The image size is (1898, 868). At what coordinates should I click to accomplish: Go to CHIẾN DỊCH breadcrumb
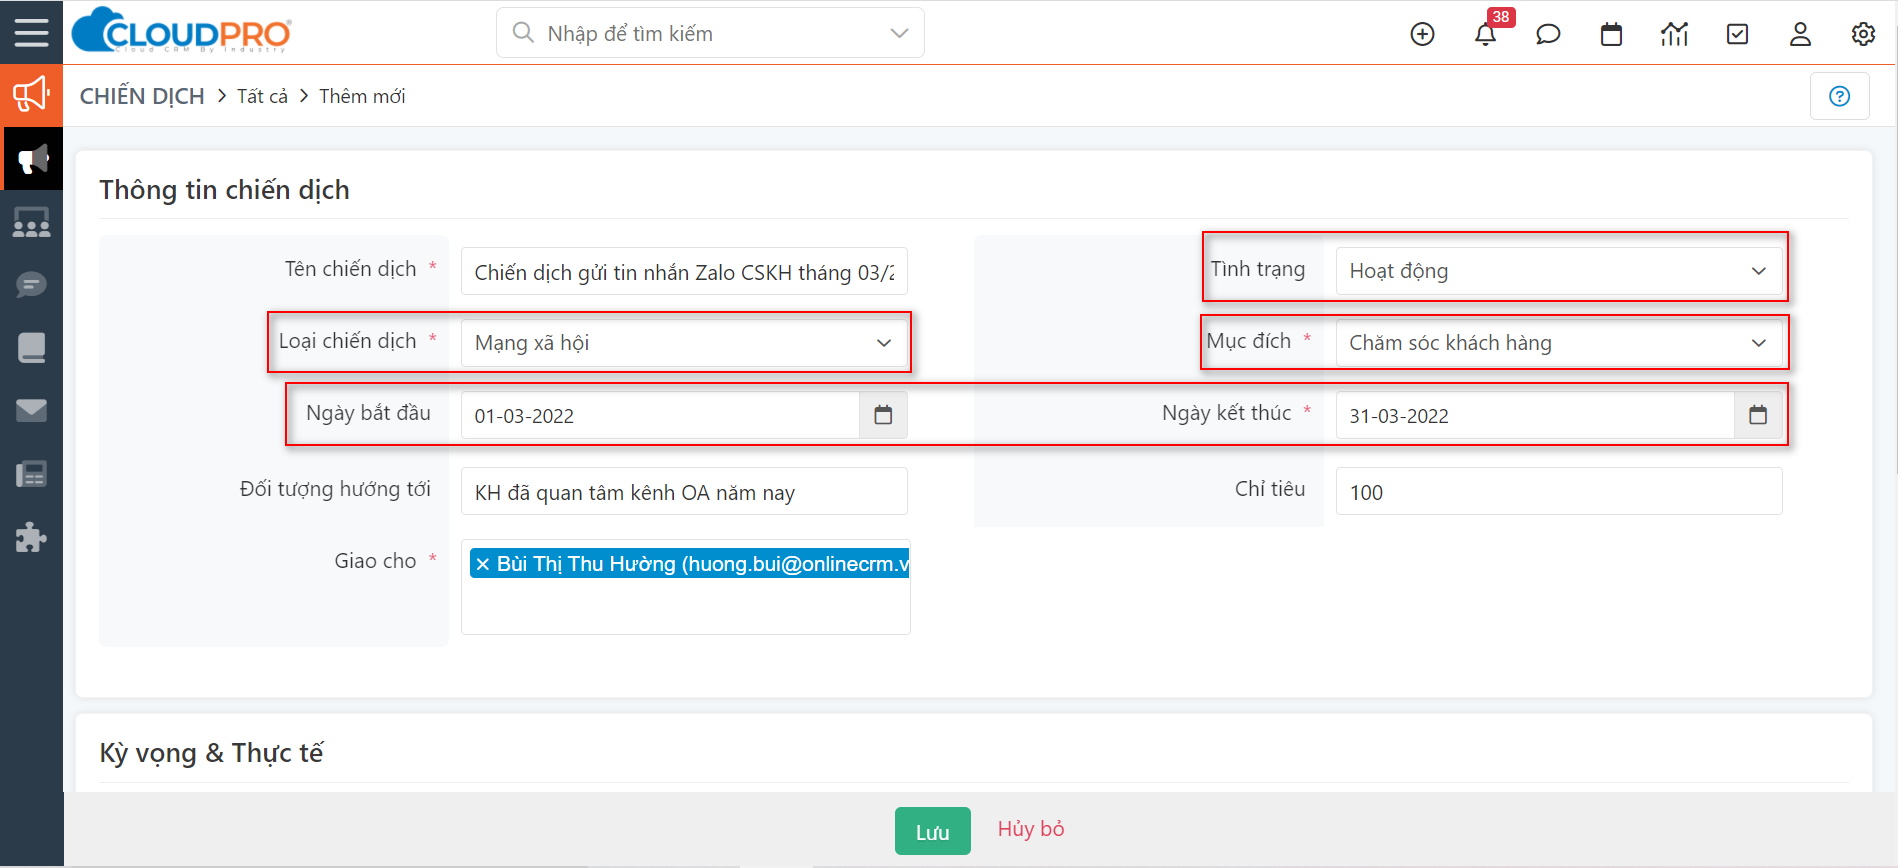tap(142, 96)
